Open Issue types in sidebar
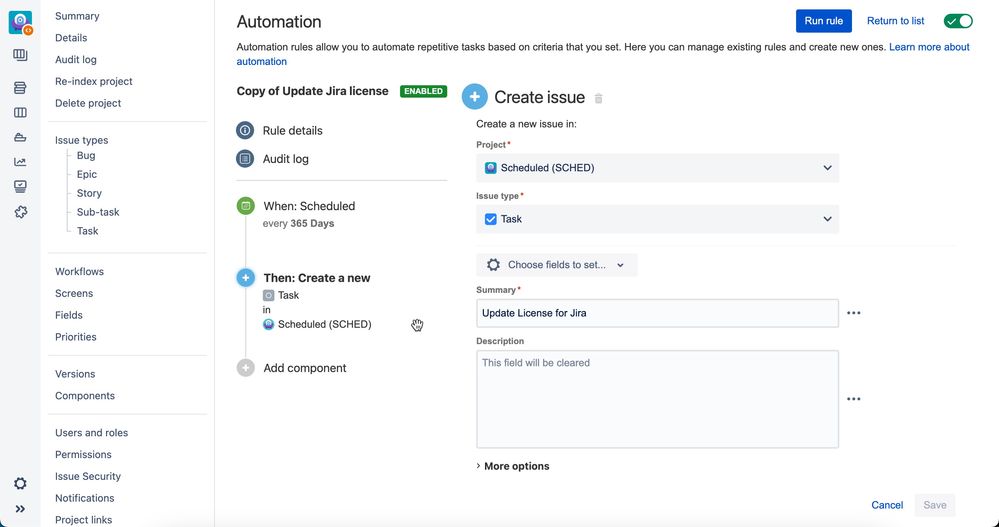This screenshot has width=999, height=527. (x=82, y=140)
